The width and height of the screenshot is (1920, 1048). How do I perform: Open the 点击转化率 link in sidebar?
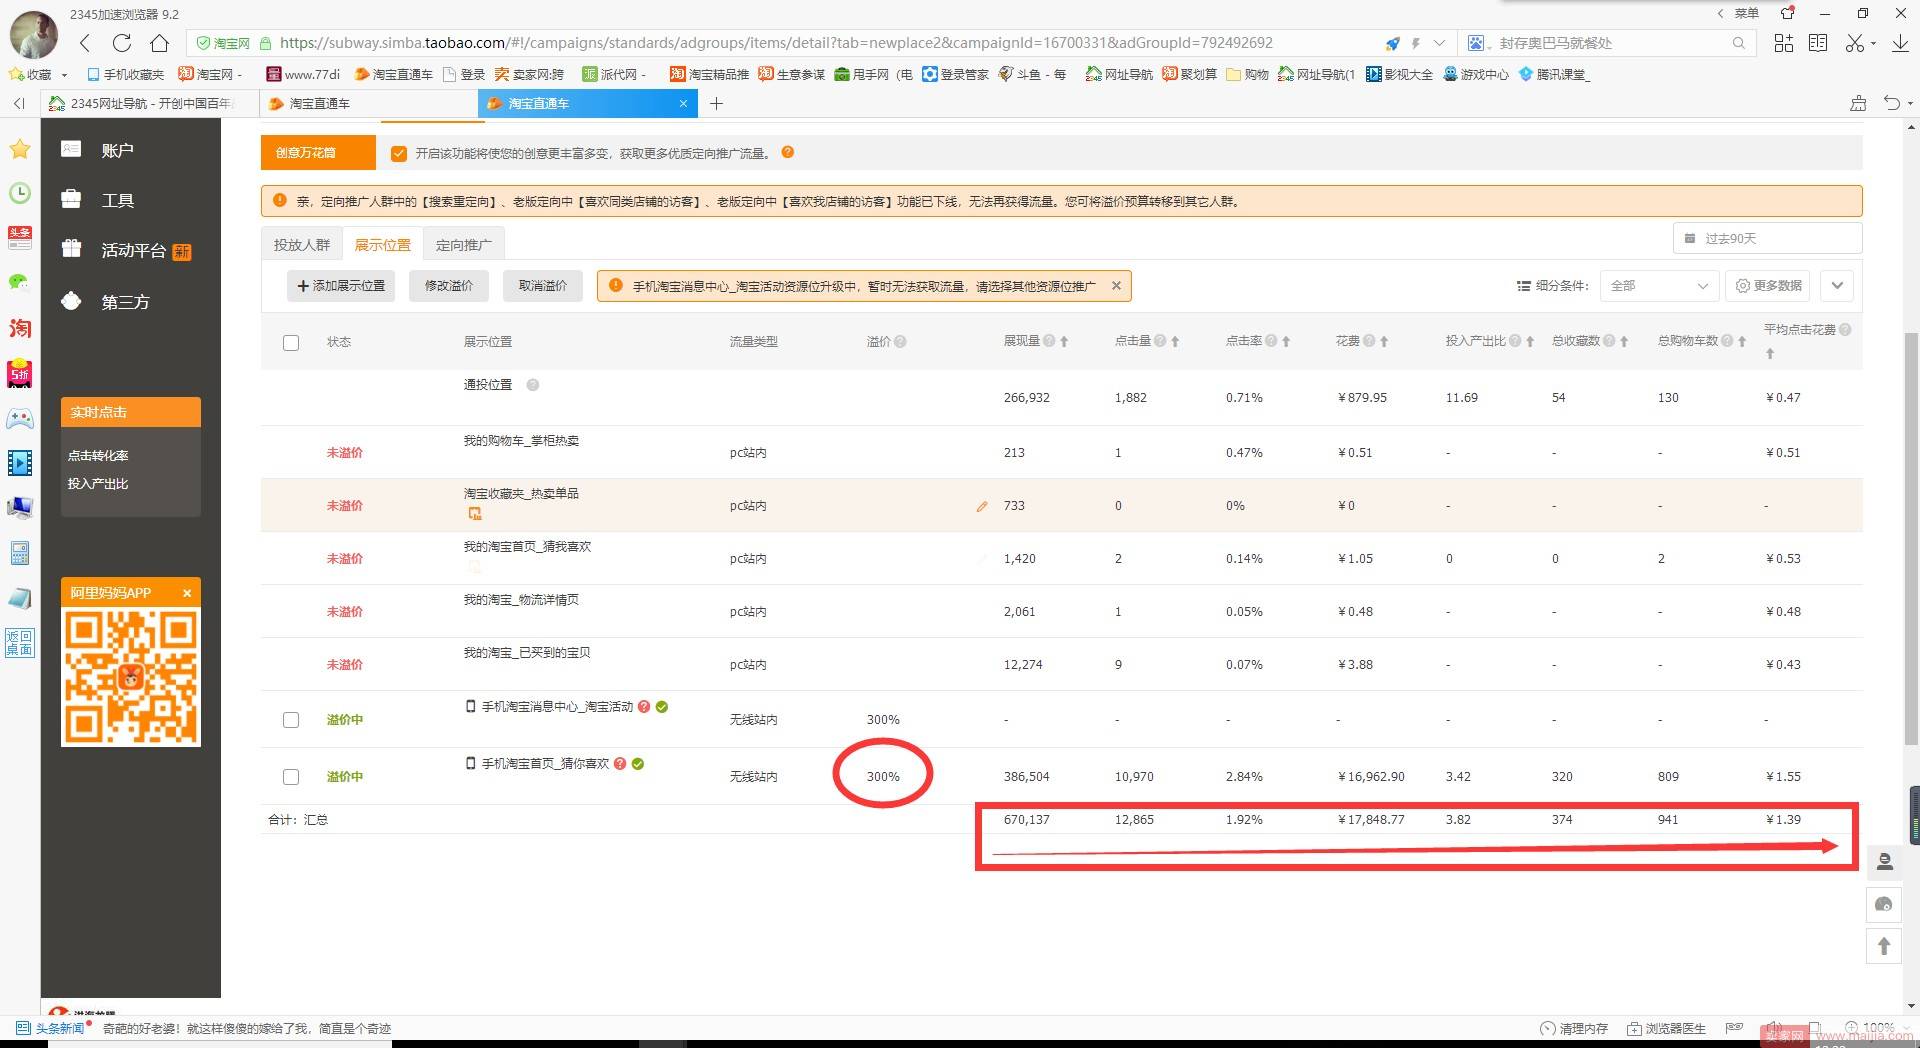pos(98,456)
